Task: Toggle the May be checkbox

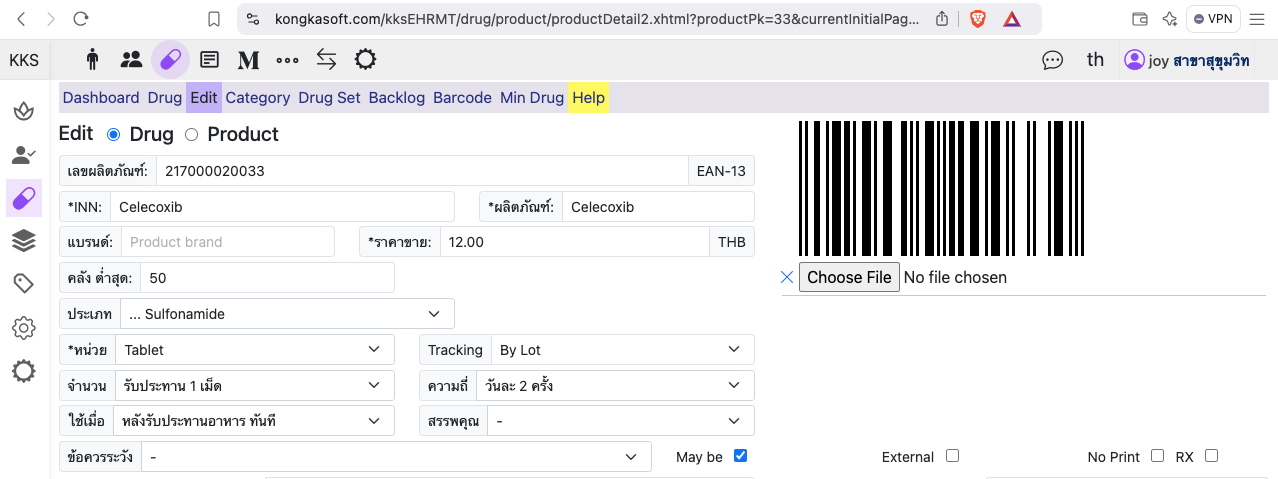Action: pyautogui.click(x=740, y=456)
